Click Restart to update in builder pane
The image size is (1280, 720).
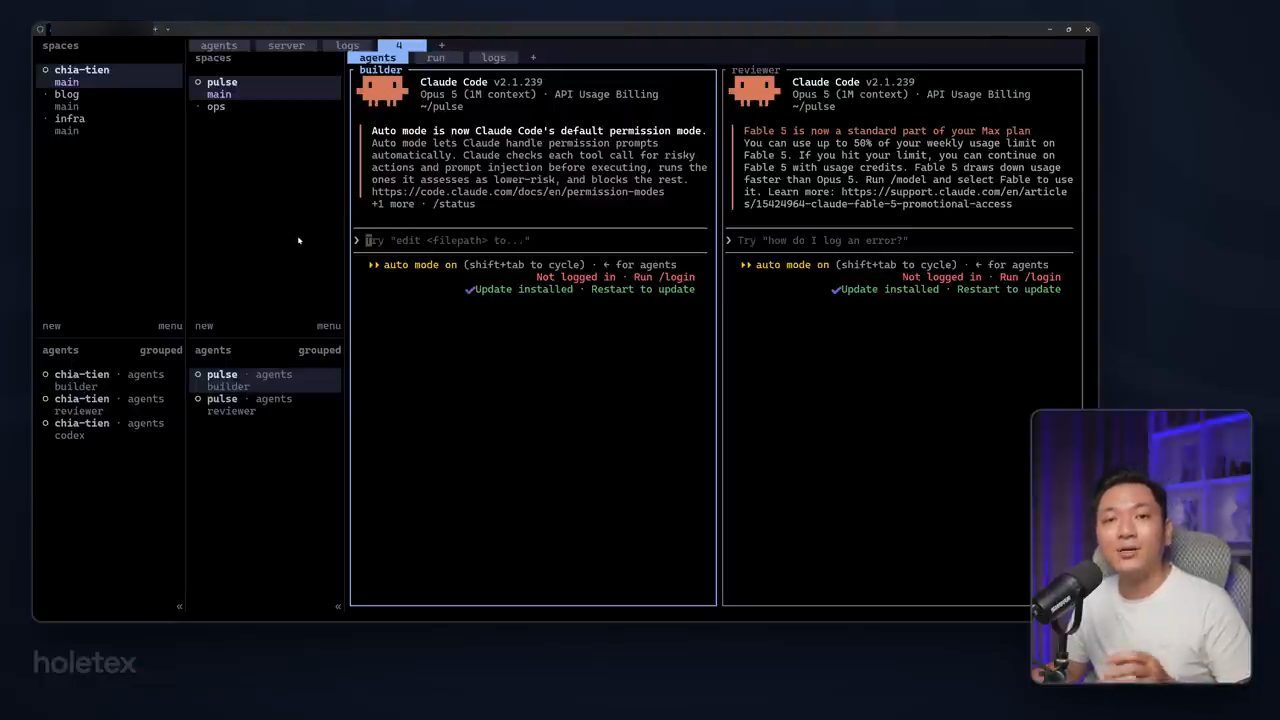coord(643,289)
